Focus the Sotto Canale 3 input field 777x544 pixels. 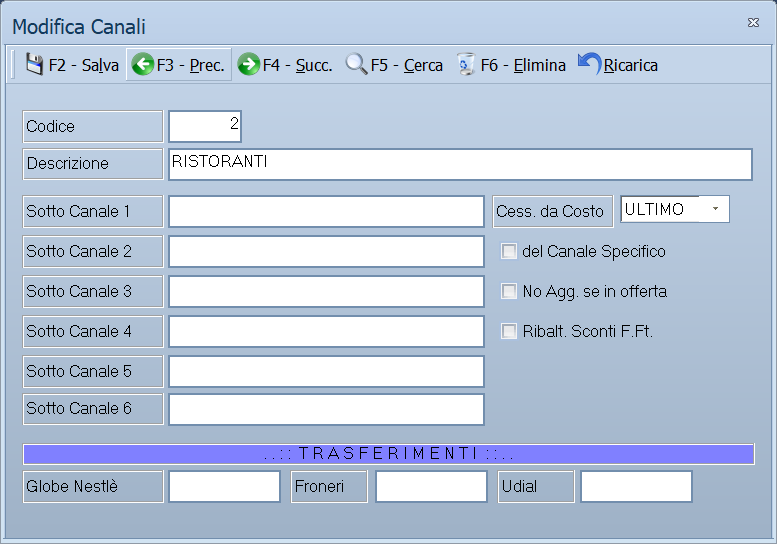point(326,291)
